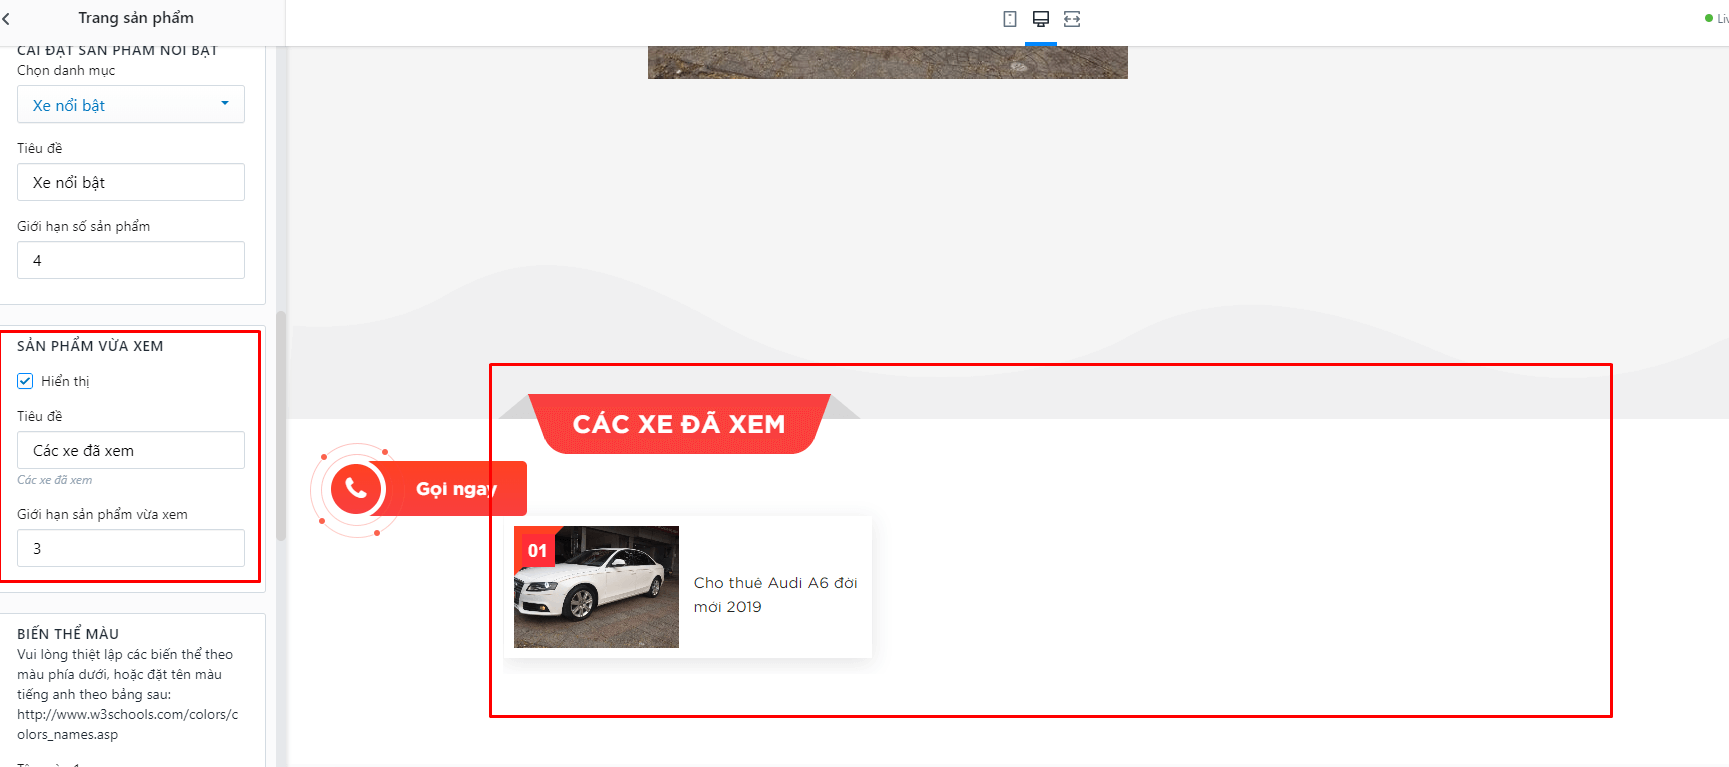Click the CÁC XE ĐÃ XEM heading banner

tap(679, 424)
